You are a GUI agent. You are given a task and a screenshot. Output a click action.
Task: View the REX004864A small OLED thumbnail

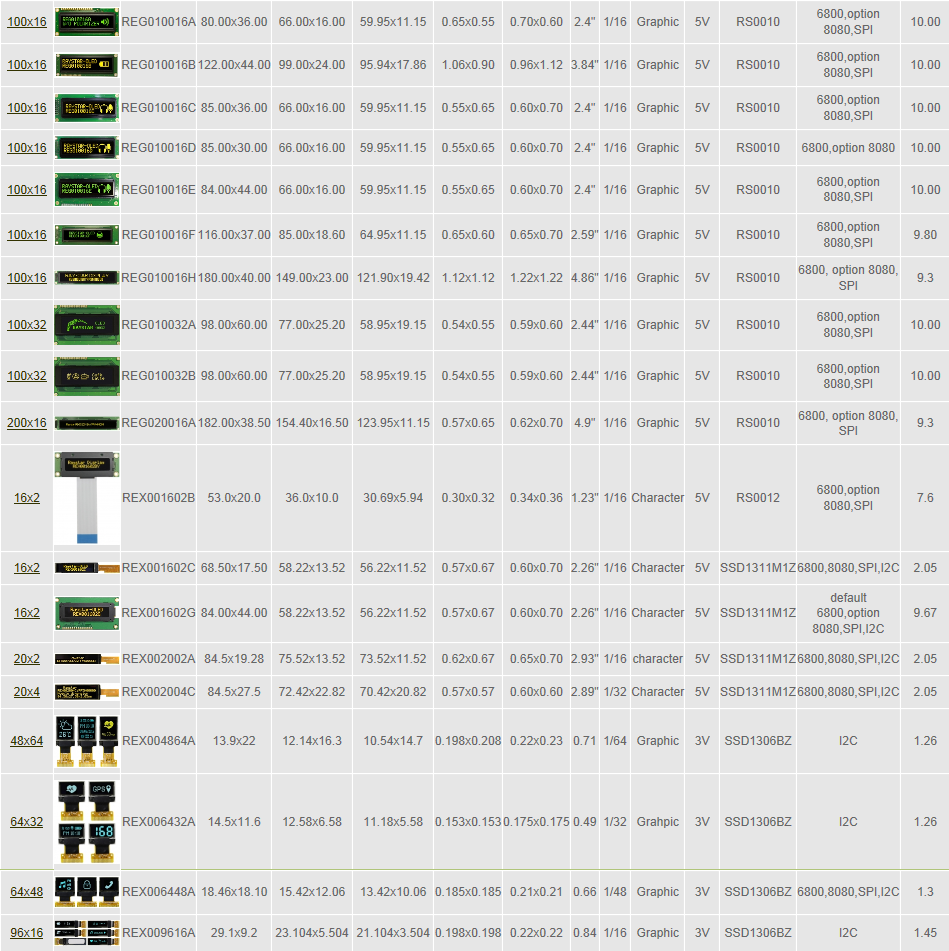pos(87,741)
